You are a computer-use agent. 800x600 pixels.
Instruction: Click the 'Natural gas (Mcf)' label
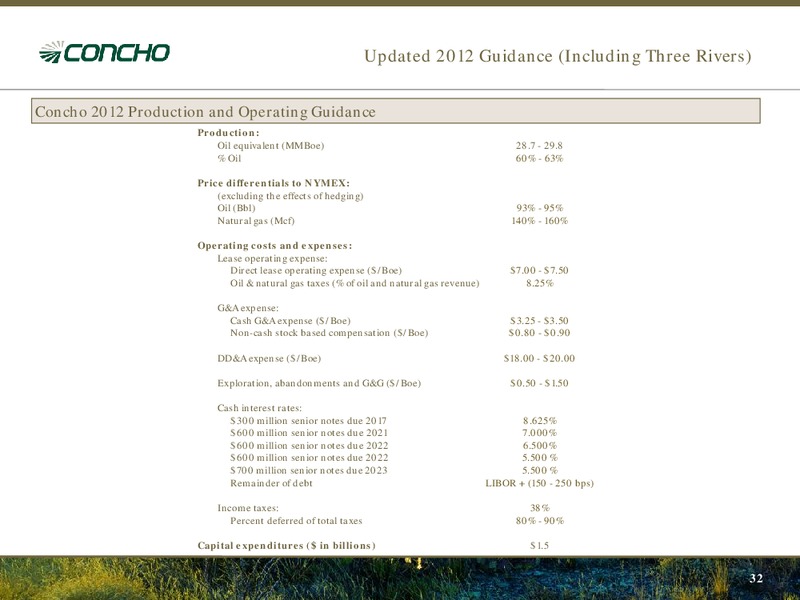click(x=256, y=220)
